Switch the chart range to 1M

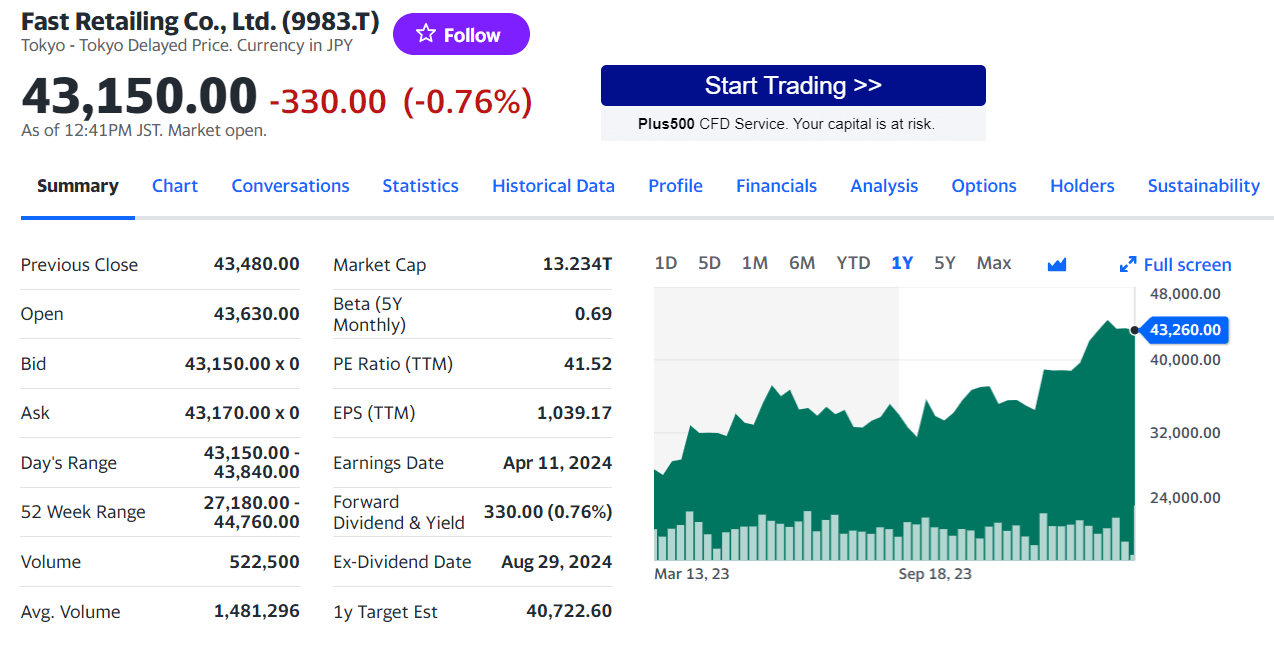point(754,263)
